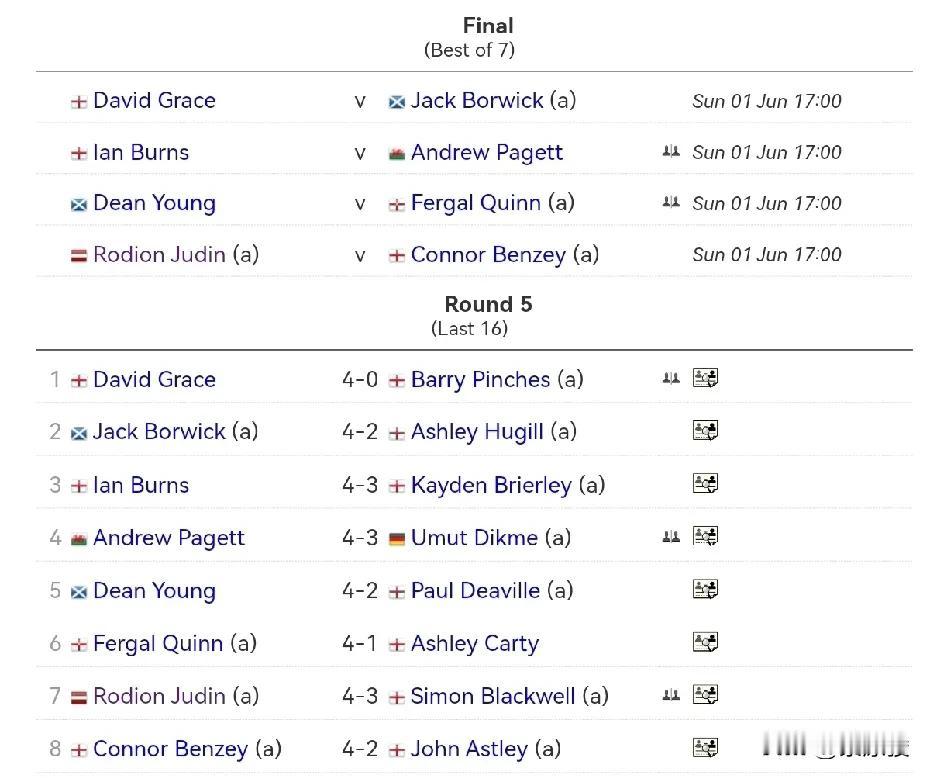
Task: Open match details icon for Rodion Judin 4-3 row
Action: point(705,694)
